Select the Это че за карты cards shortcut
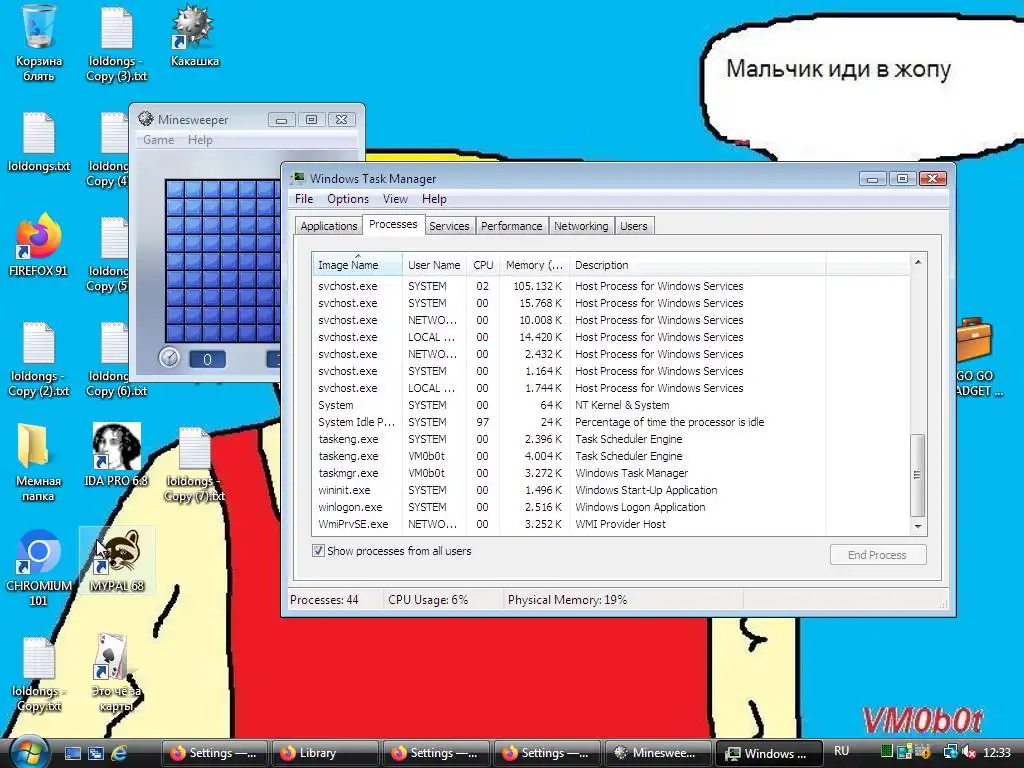Screen dimensions: 1024x768 [x=116, y=673]
